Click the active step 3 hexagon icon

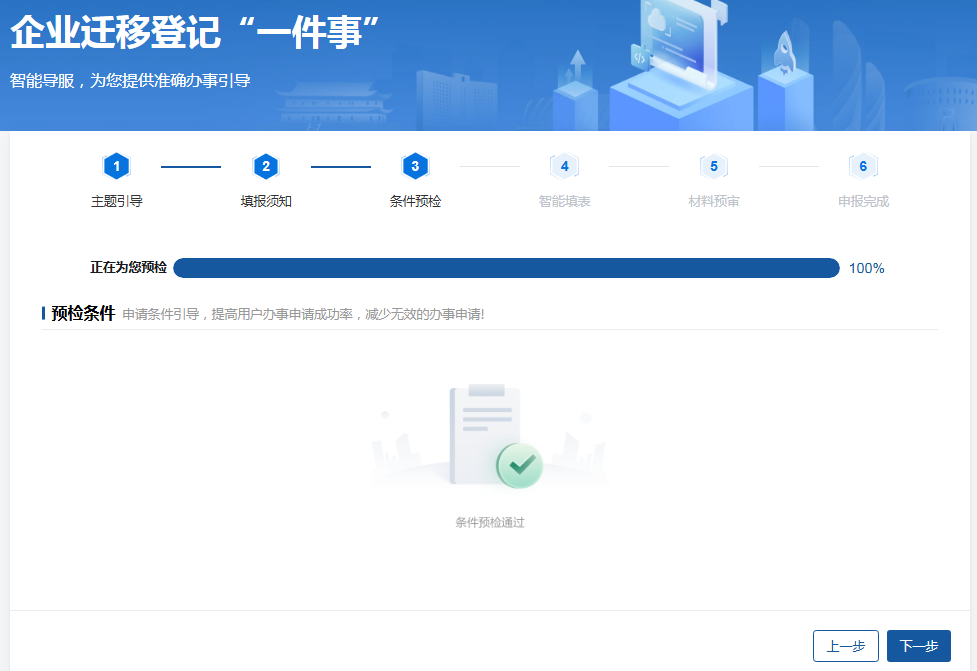point(415,166)
